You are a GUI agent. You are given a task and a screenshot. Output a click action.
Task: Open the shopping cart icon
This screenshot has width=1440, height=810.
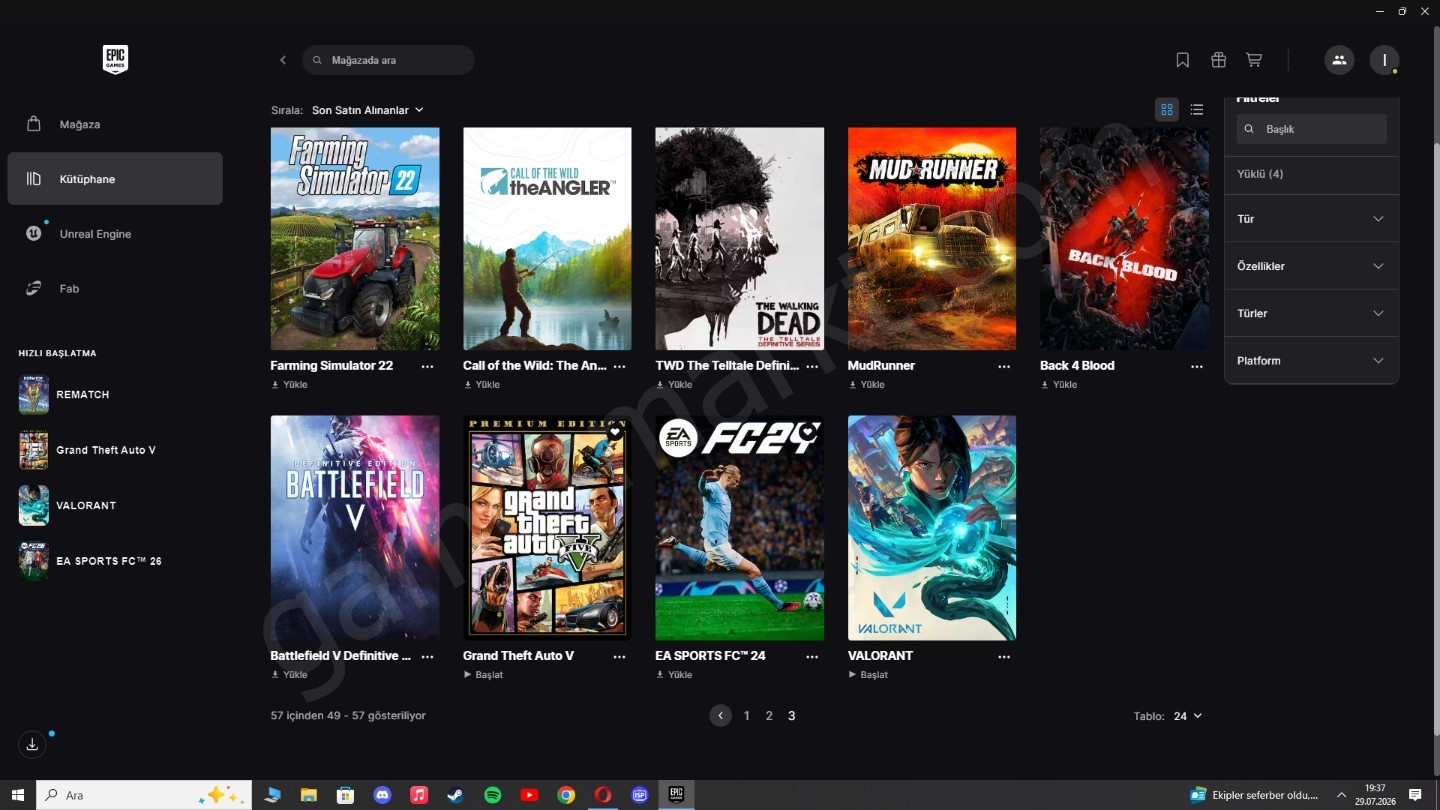coord(1254,60)
